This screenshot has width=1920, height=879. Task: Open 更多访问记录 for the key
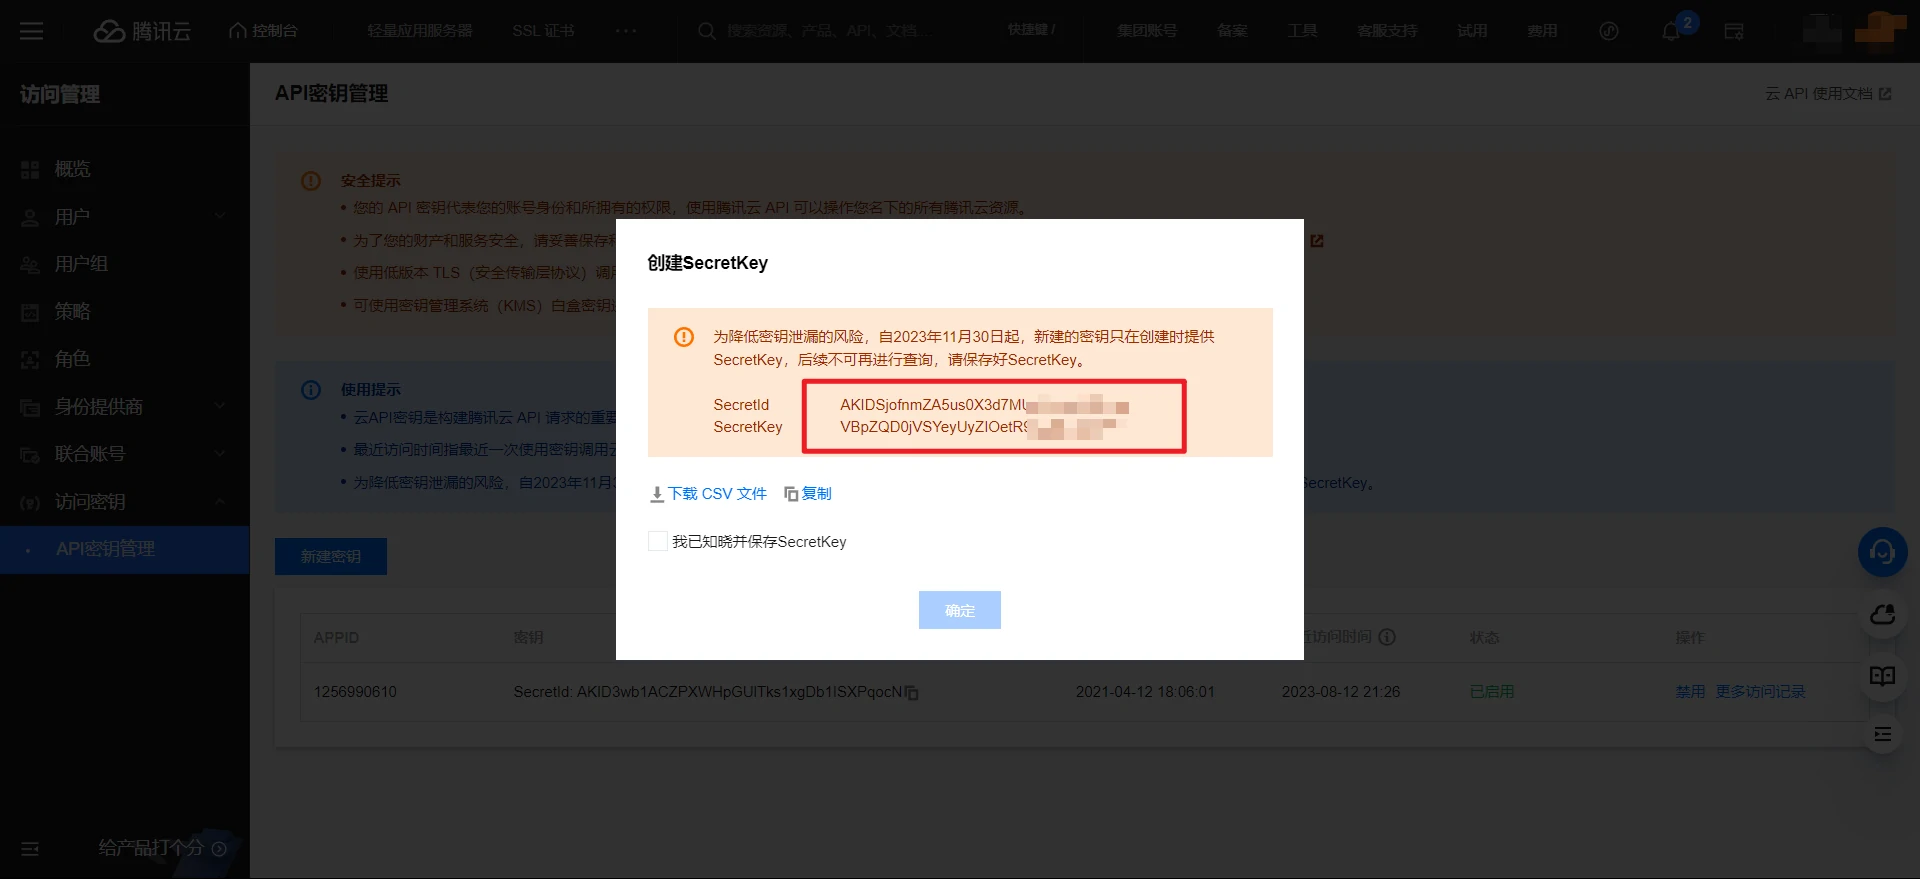pos(1760,692)
